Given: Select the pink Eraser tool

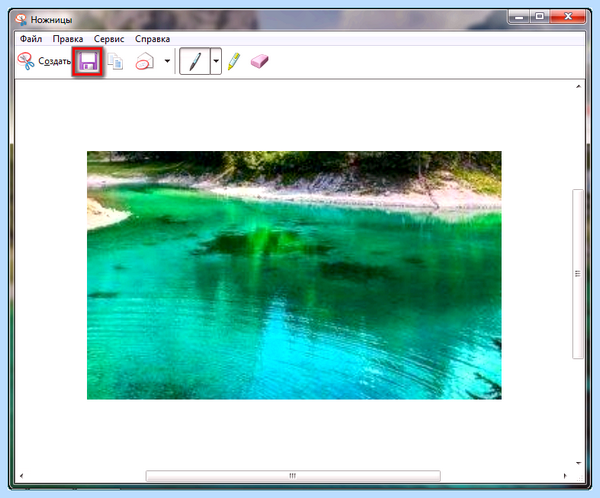Looking at the screenshot, I should (x=259, y=61).
